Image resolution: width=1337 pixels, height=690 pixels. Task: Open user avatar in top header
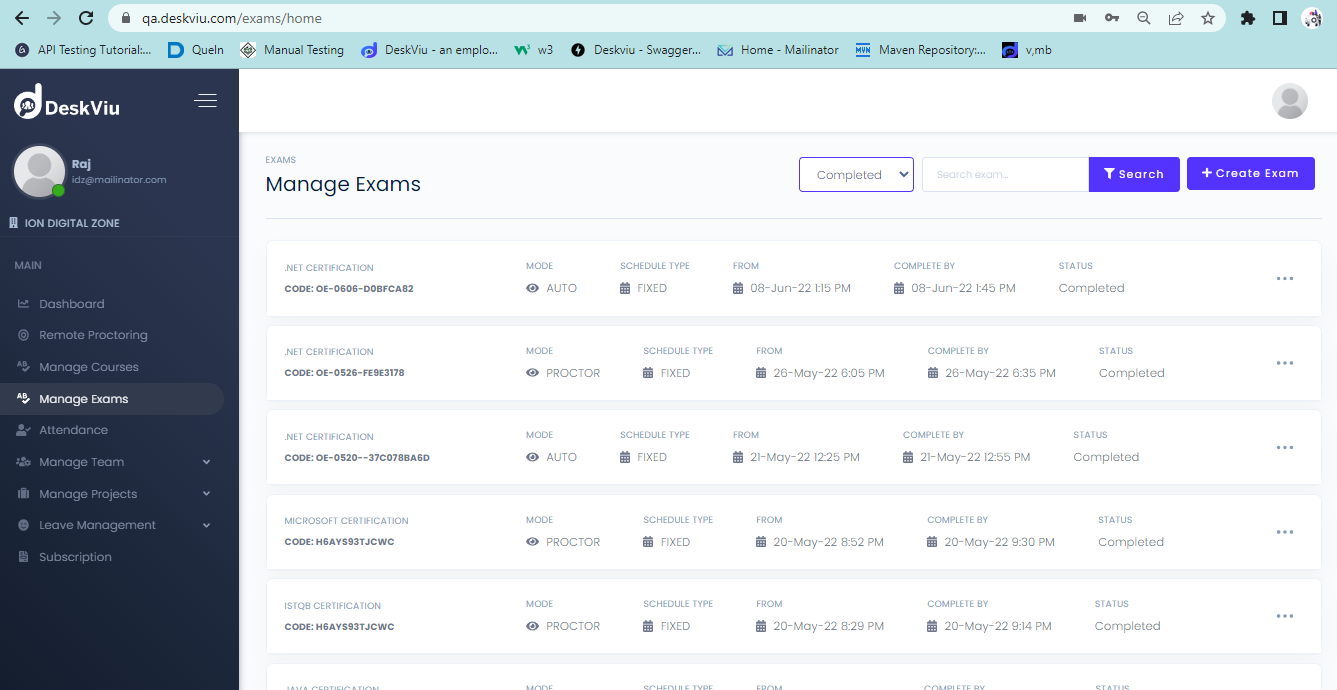click(x=1289, y=101)
